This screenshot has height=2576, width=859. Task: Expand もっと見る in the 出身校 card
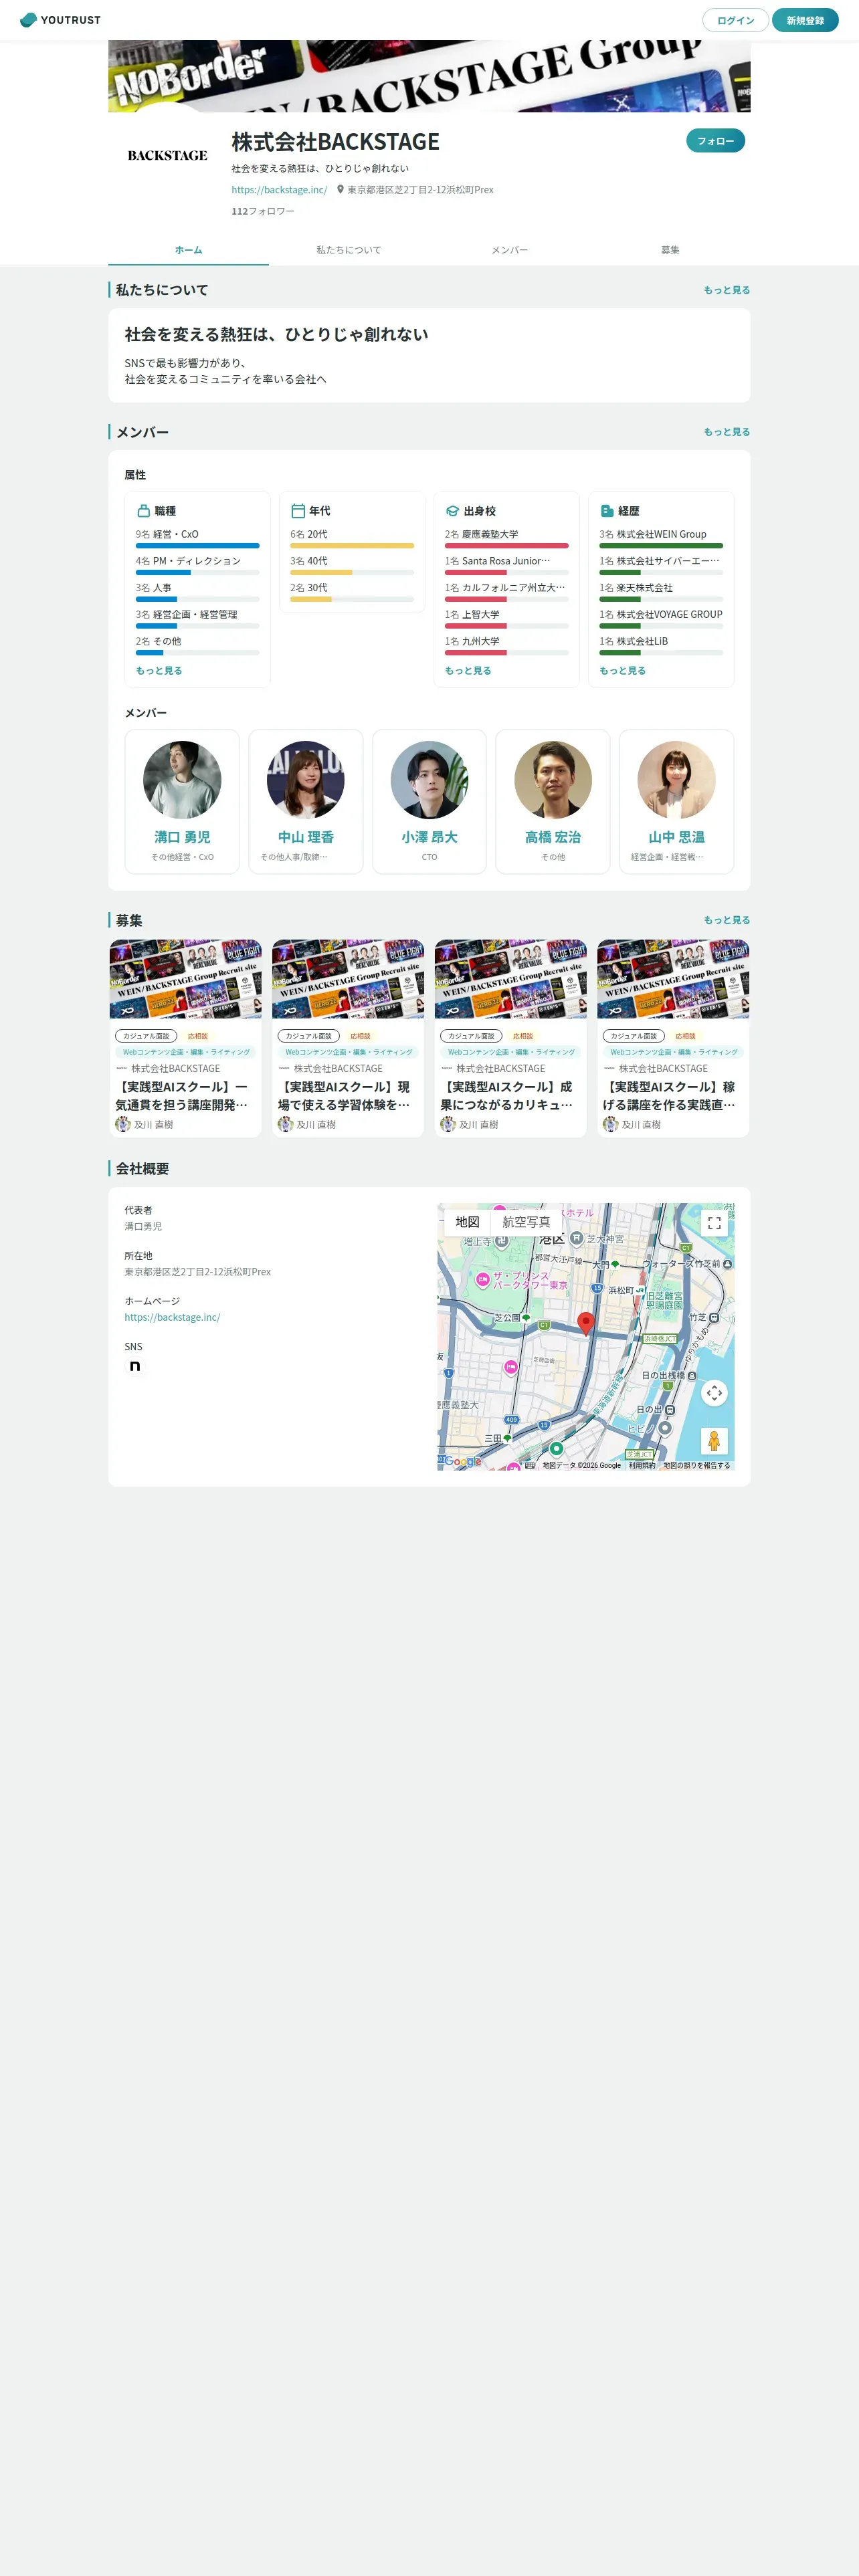pyautogui.click(x=468, y=671)
